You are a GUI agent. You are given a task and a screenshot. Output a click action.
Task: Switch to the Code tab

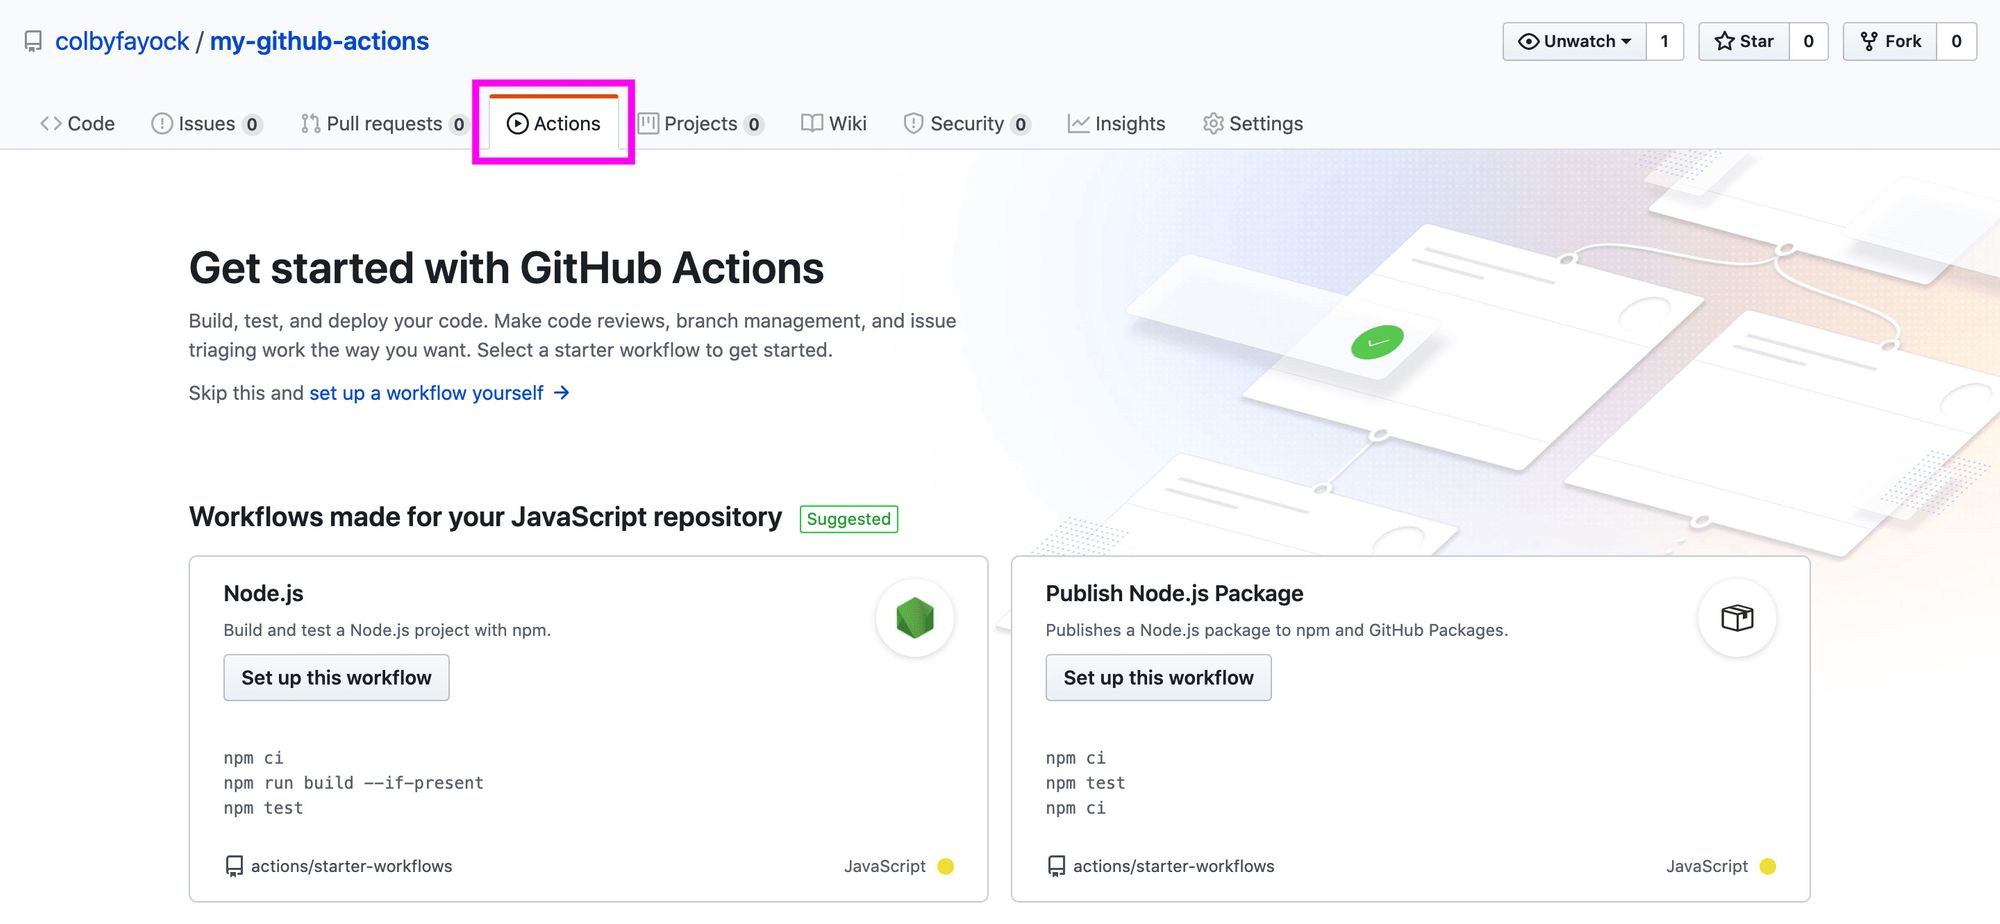click(x=77, y=123)
